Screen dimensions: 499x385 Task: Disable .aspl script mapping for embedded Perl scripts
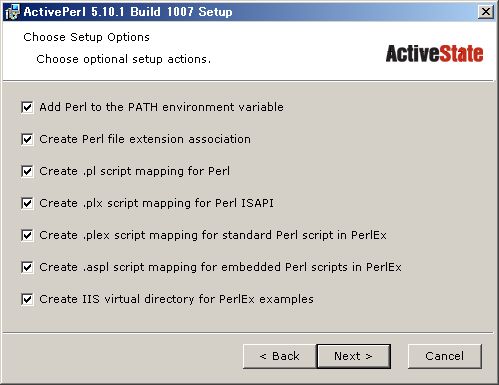click(x=27, y=267)
